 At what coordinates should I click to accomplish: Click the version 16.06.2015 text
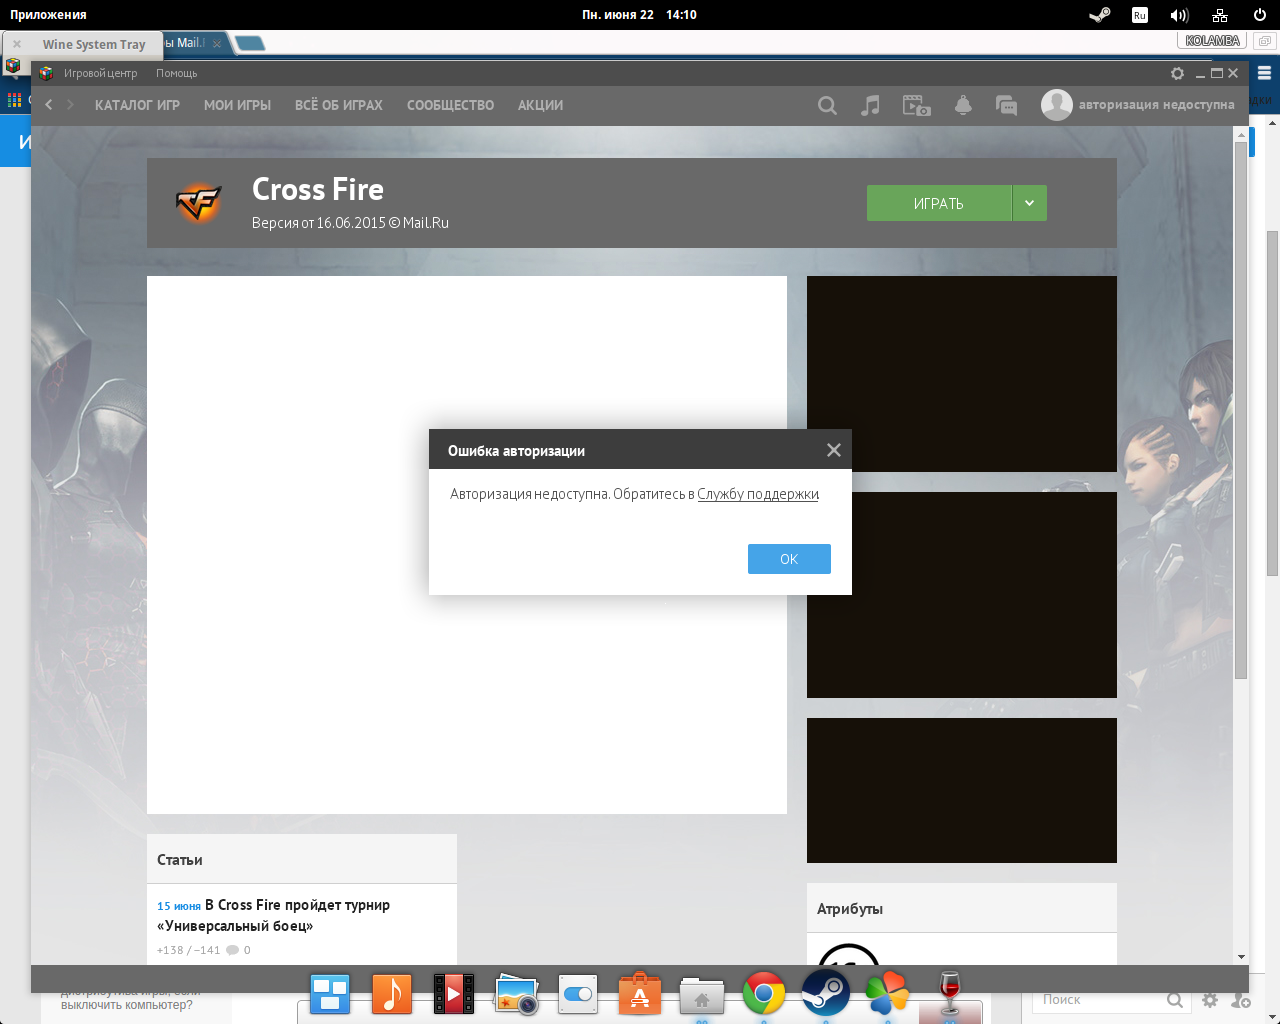click(350, 223)
